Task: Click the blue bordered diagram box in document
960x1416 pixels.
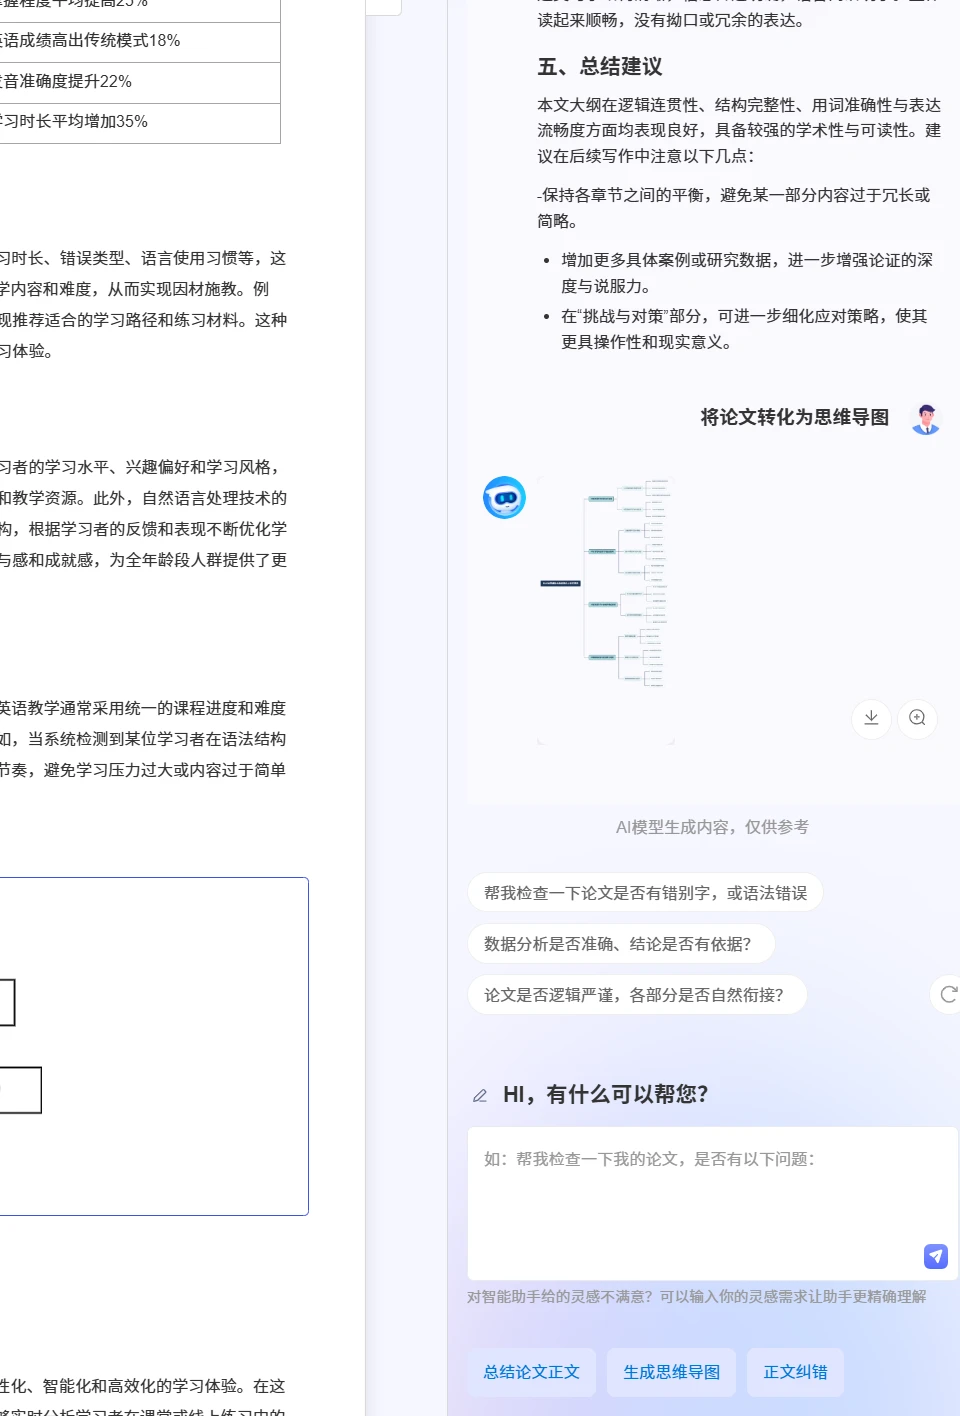Action: [154, 1046]
